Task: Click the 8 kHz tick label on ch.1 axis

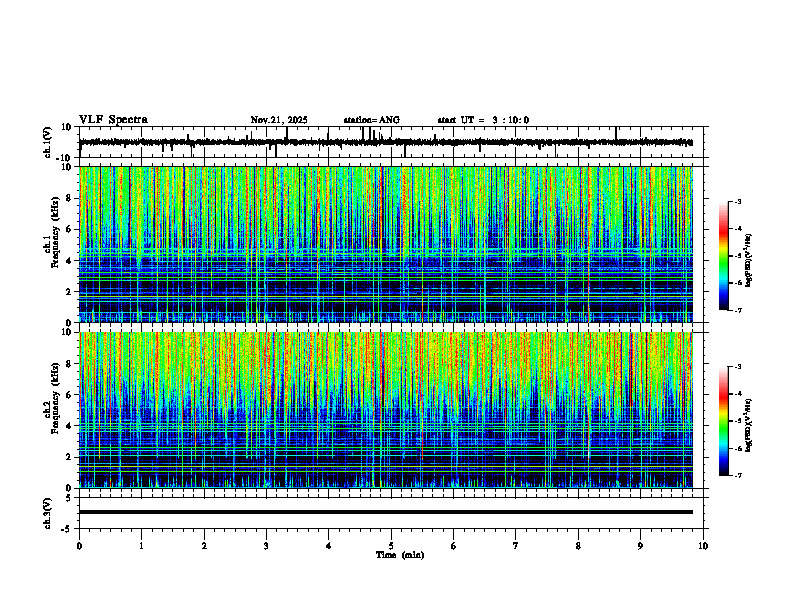Action: click(69, 198)
